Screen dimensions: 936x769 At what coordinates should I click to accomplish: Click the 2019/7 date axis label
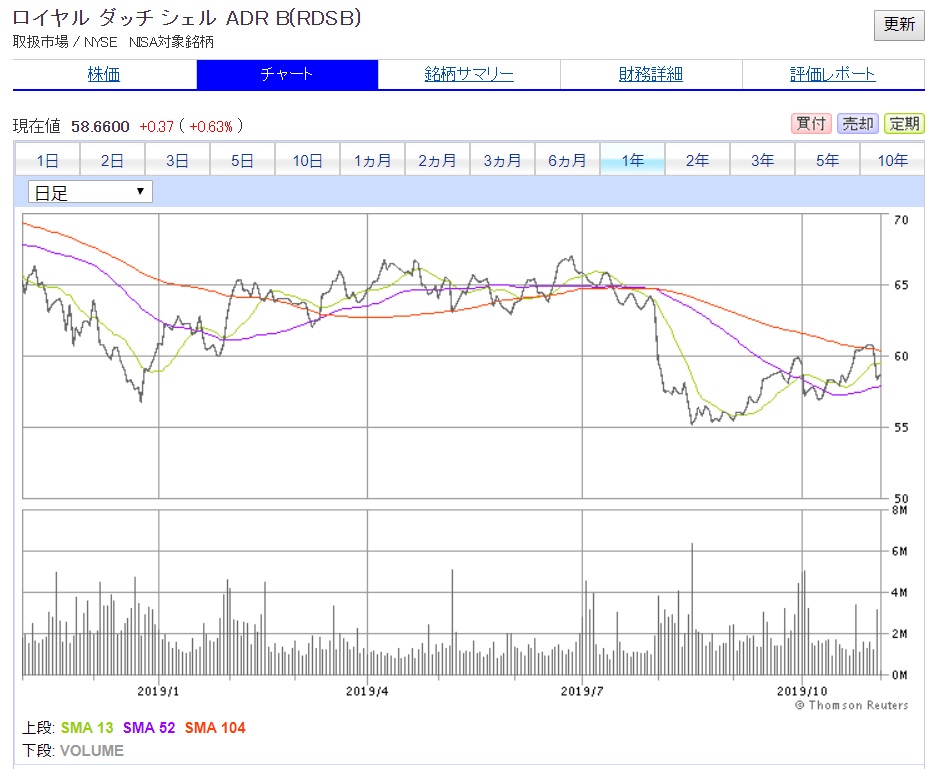582,691
